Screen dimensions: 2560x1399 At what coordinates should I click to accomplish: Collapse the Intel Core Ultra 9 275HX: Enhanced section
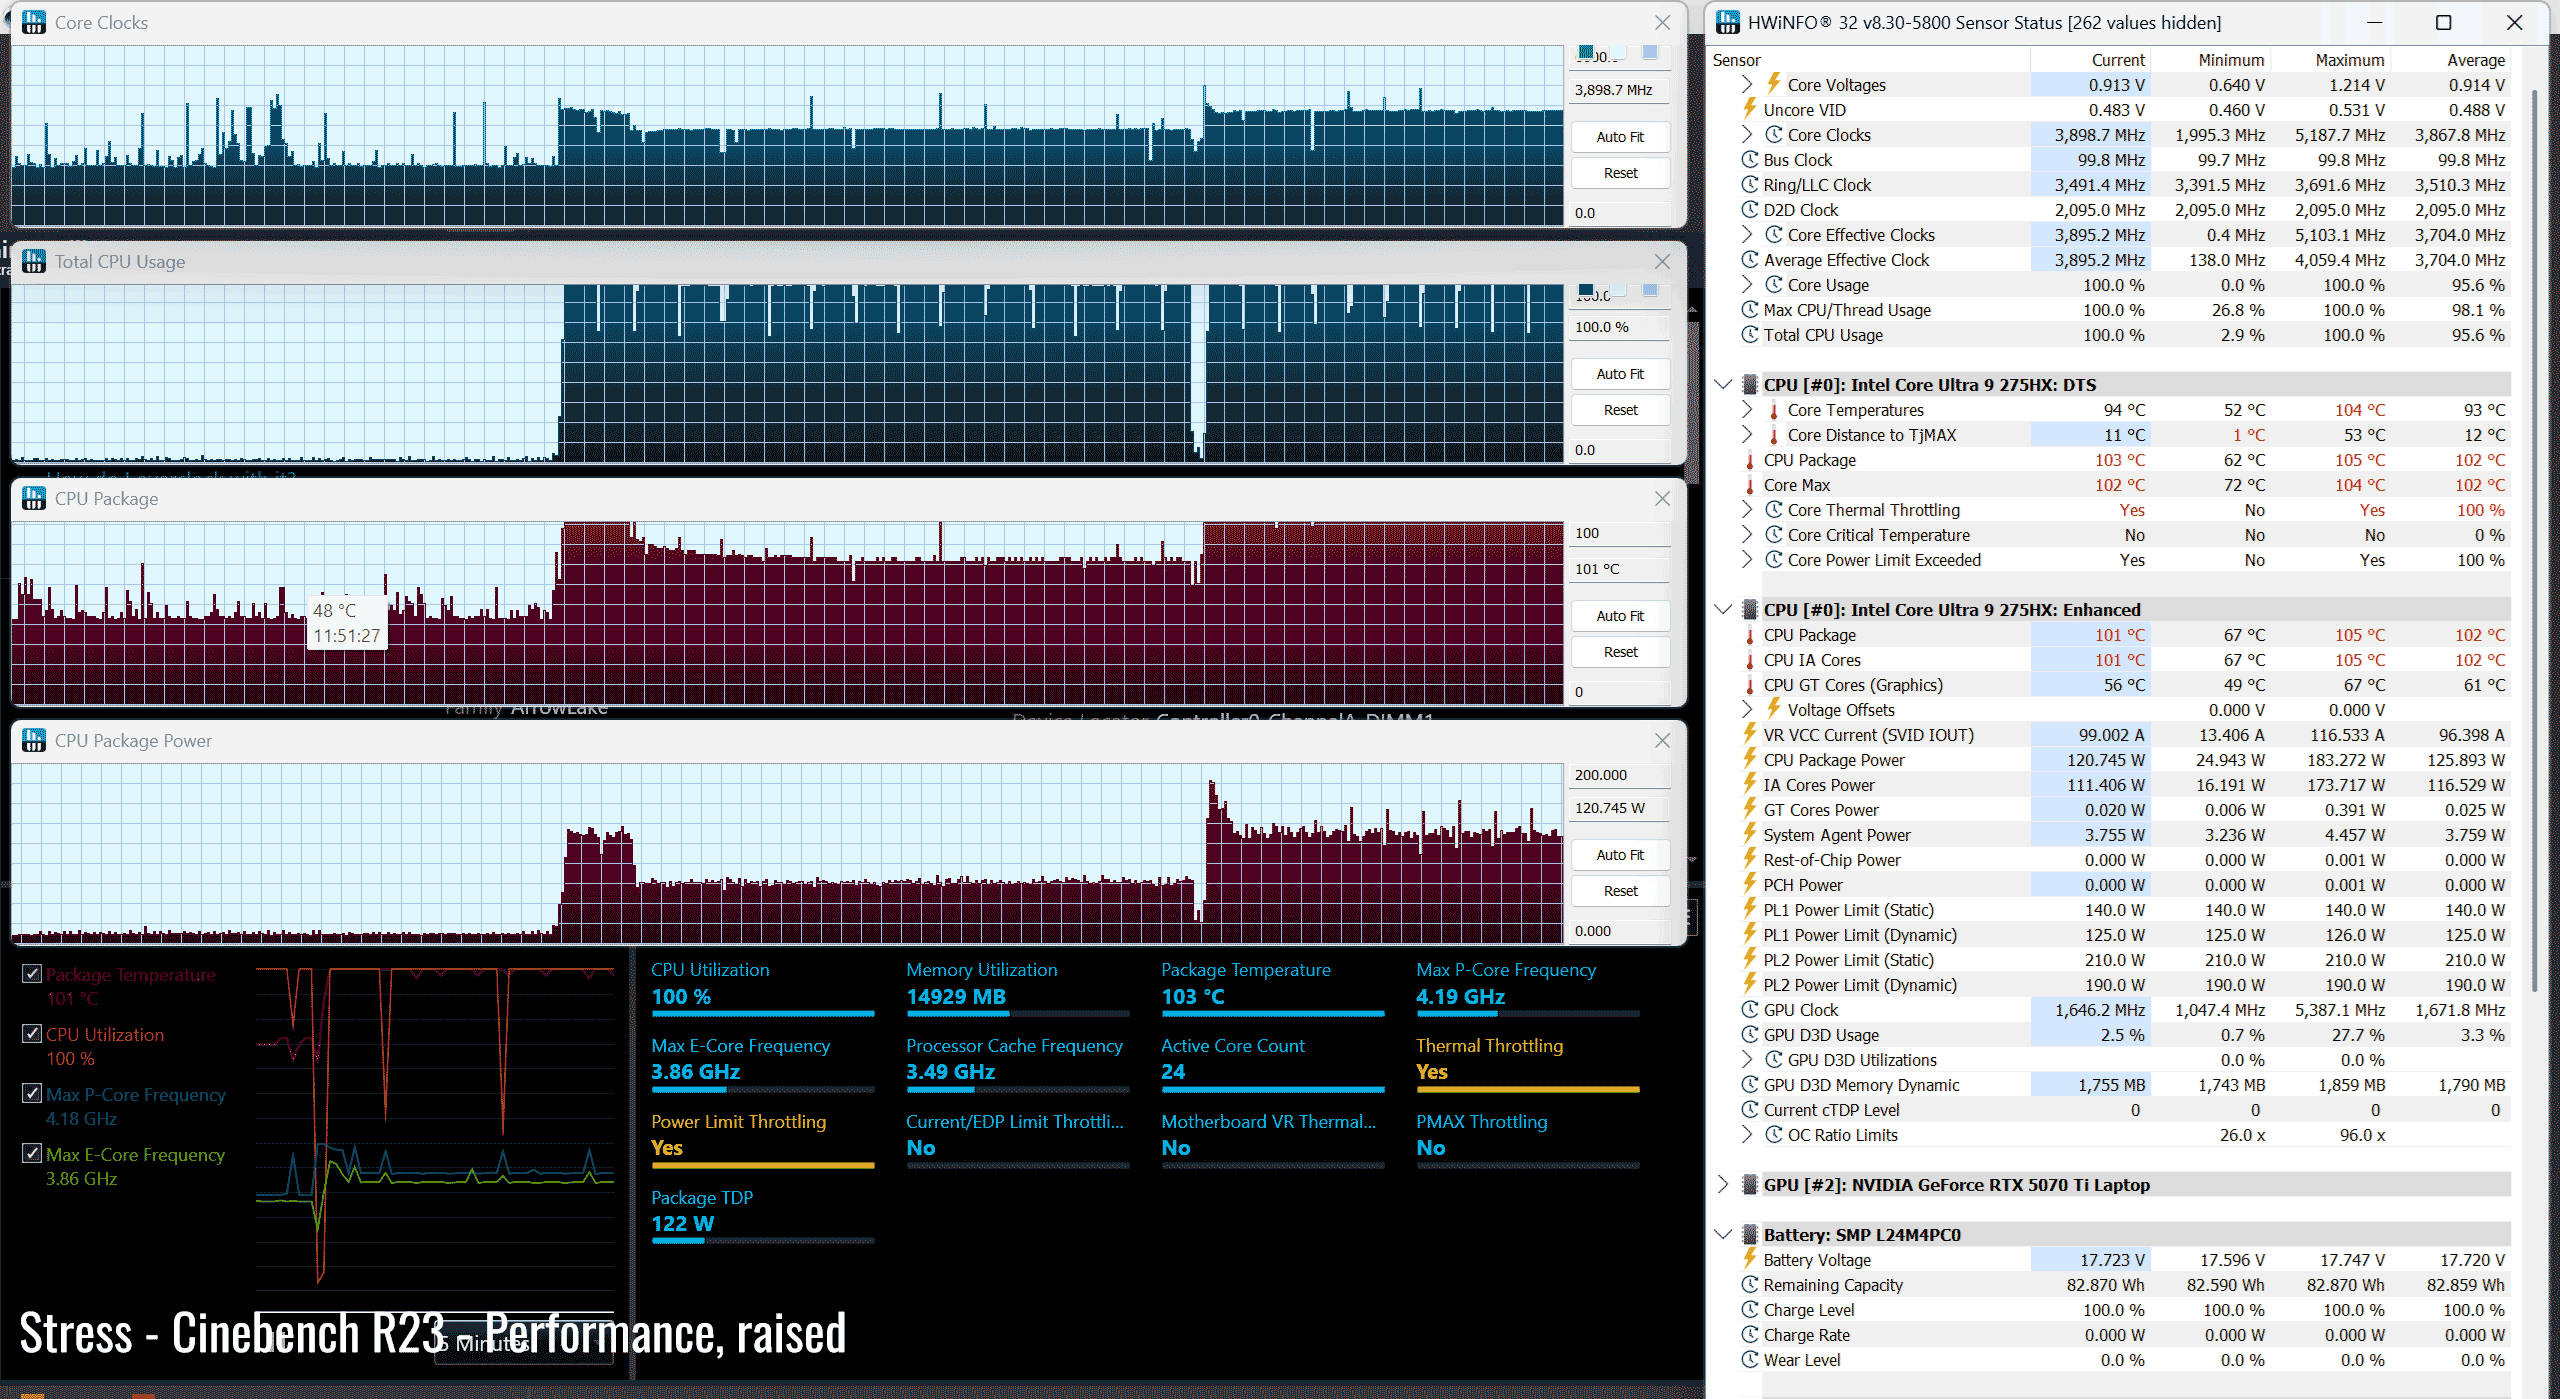tap(1723, 609)
